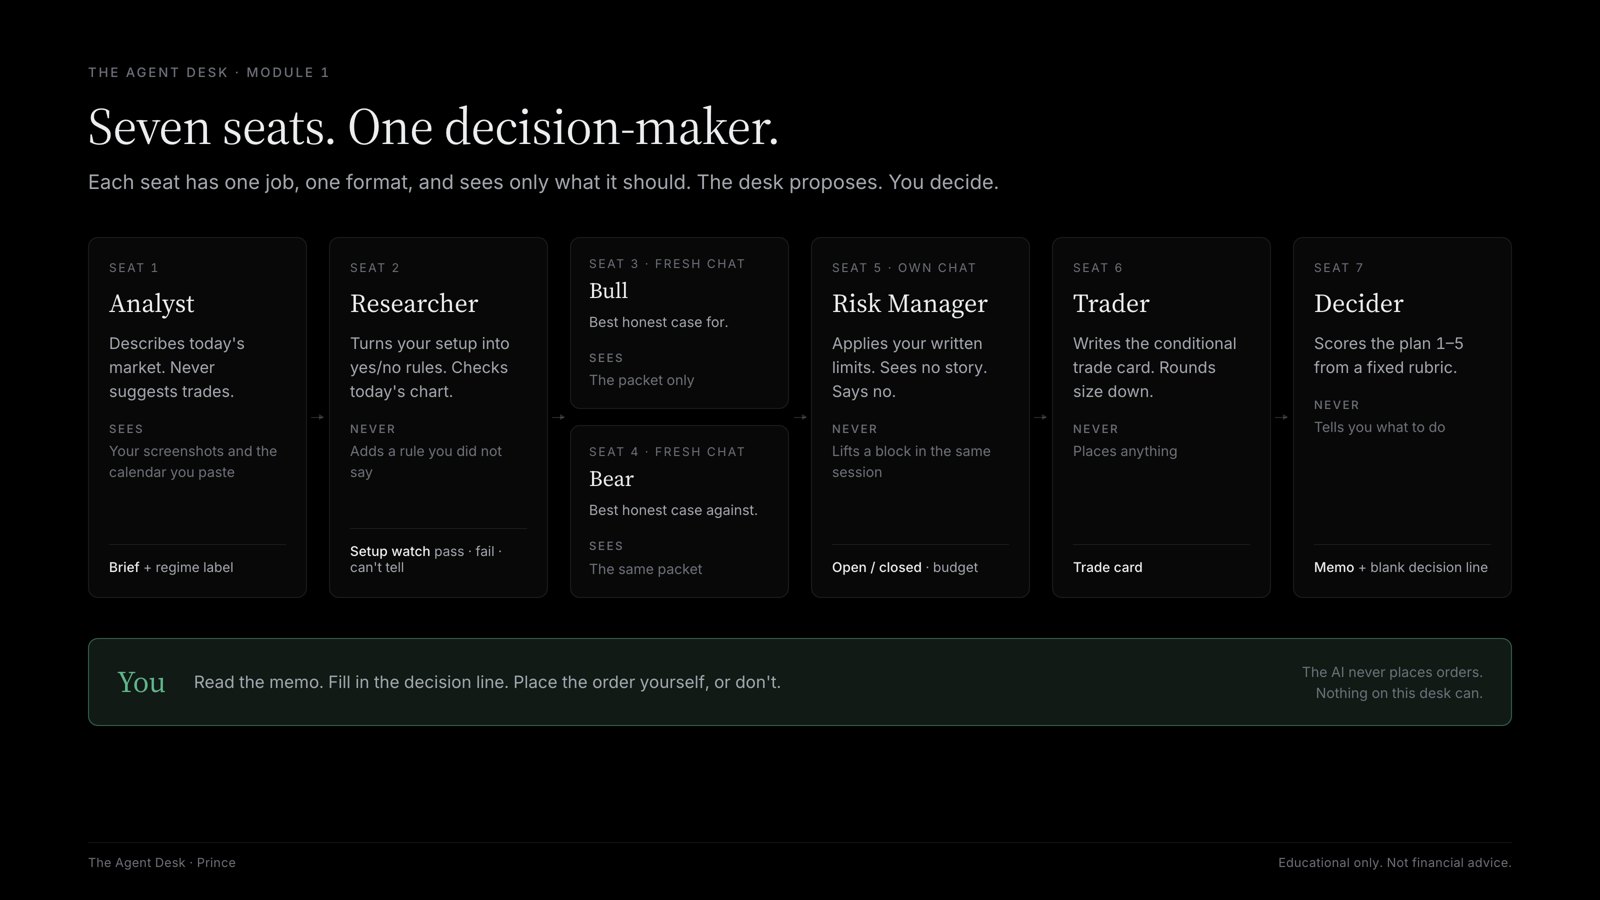Click 'Read the memo. Fill in the decision line' sentence

pos(487,682)
